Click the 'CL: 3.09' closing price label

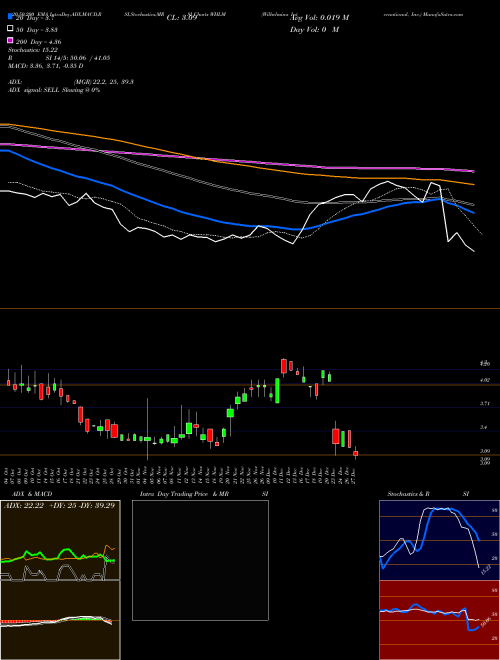[x=182, y=18]
